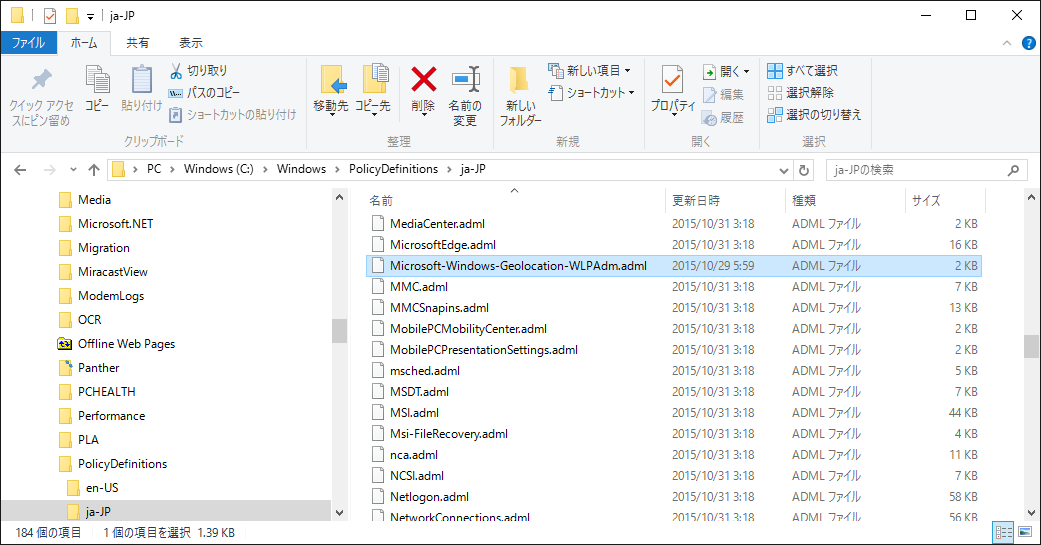Open the Move to (移動先) dropdown
Image resolution: width=1041 pixels, height=545 pixels.
click(x=331, y=106)
